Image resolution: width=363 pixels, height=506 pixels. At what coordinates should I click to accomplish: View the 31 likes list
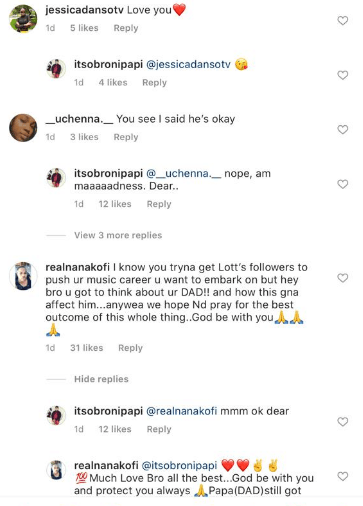click(86, 348)
